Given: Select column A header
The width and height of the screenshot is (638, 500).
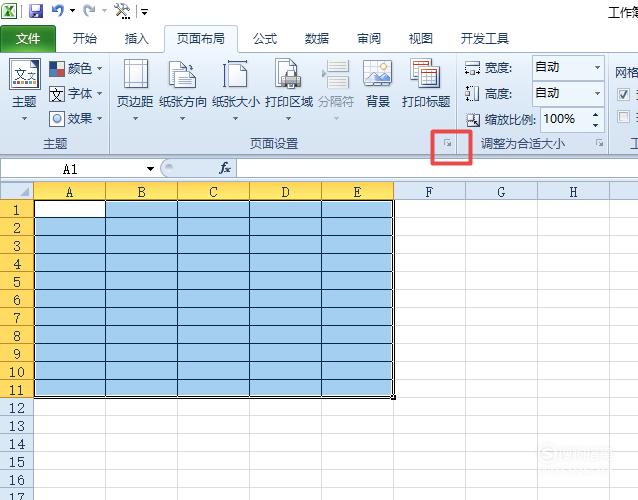Looking at the screenshot, I should pyautogui.click(x=70, y=192).
